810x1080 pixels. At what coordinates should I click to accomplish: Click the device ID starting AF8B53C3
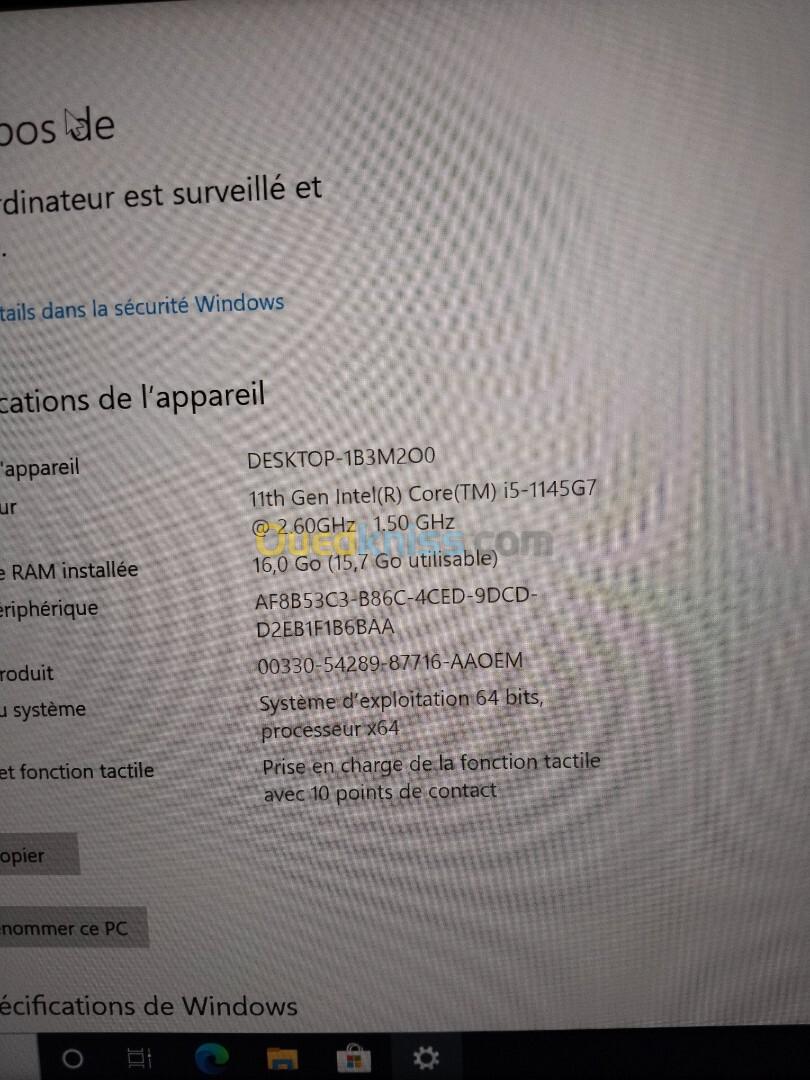395,612
